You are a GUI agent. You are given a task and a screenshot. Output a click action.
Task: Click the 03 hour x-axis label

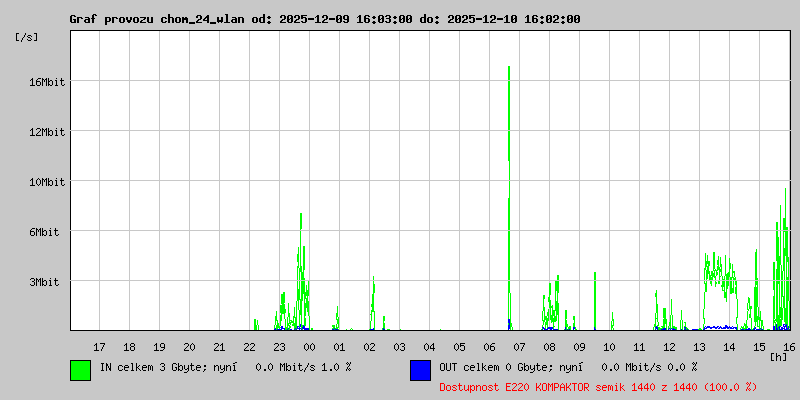click(x=399, y=347)
